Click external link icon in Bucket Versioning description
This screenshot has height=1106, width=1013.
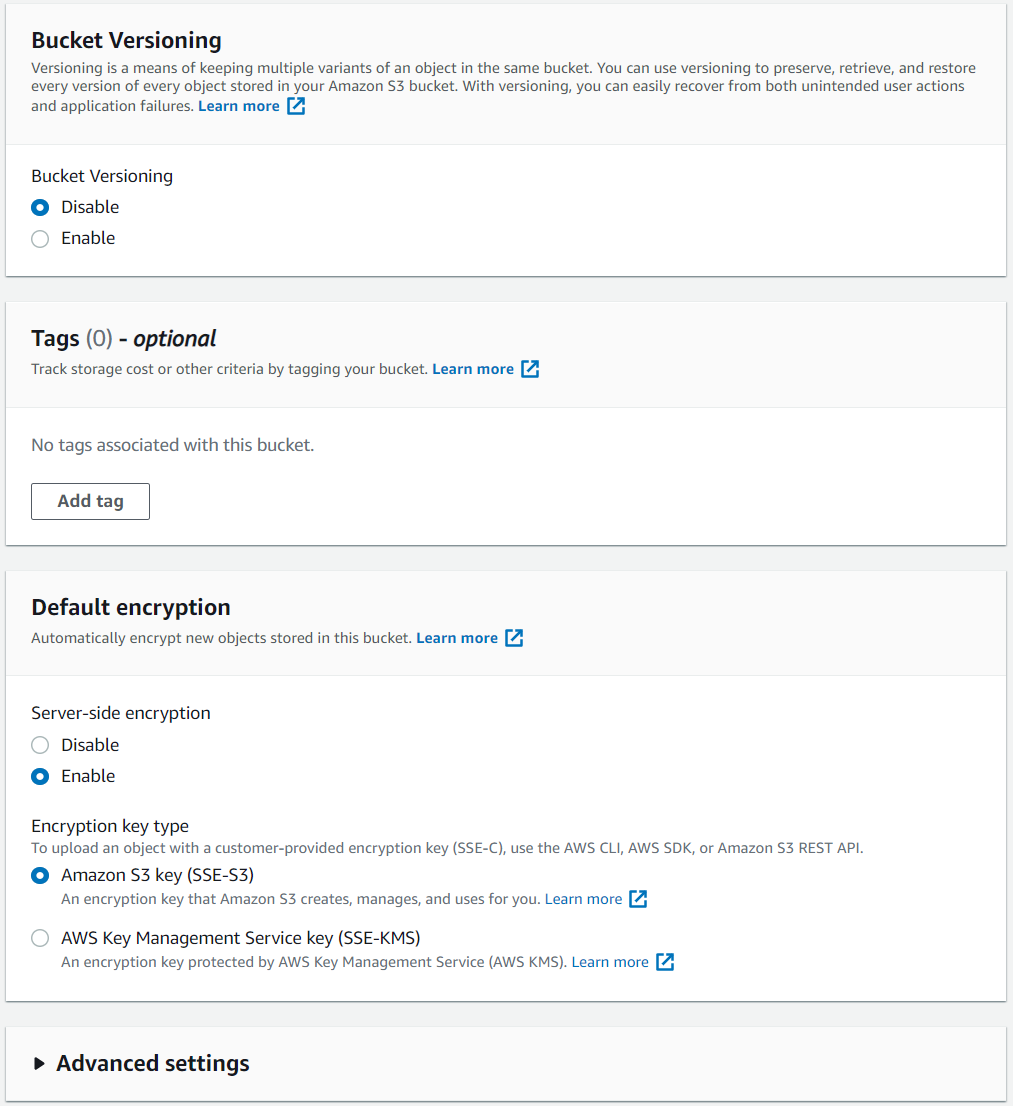pos(296,106)
